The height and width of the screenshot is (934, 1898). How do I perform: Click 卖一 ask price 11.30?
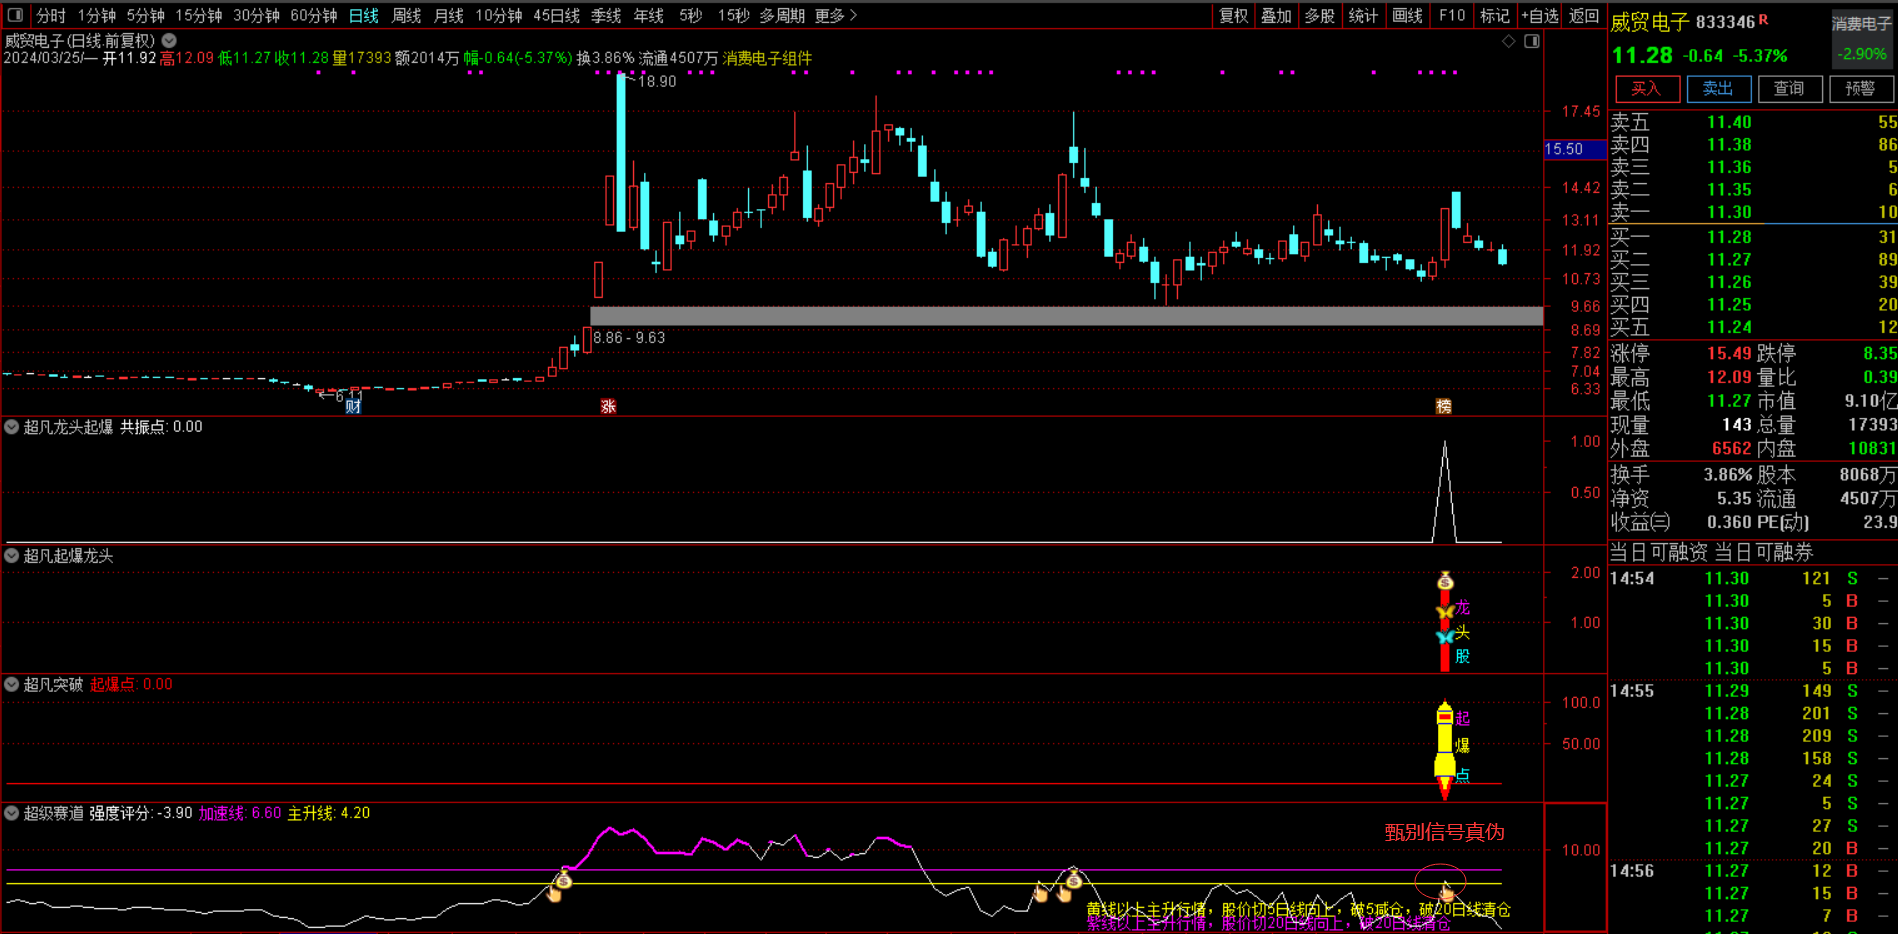[1729, 212]
